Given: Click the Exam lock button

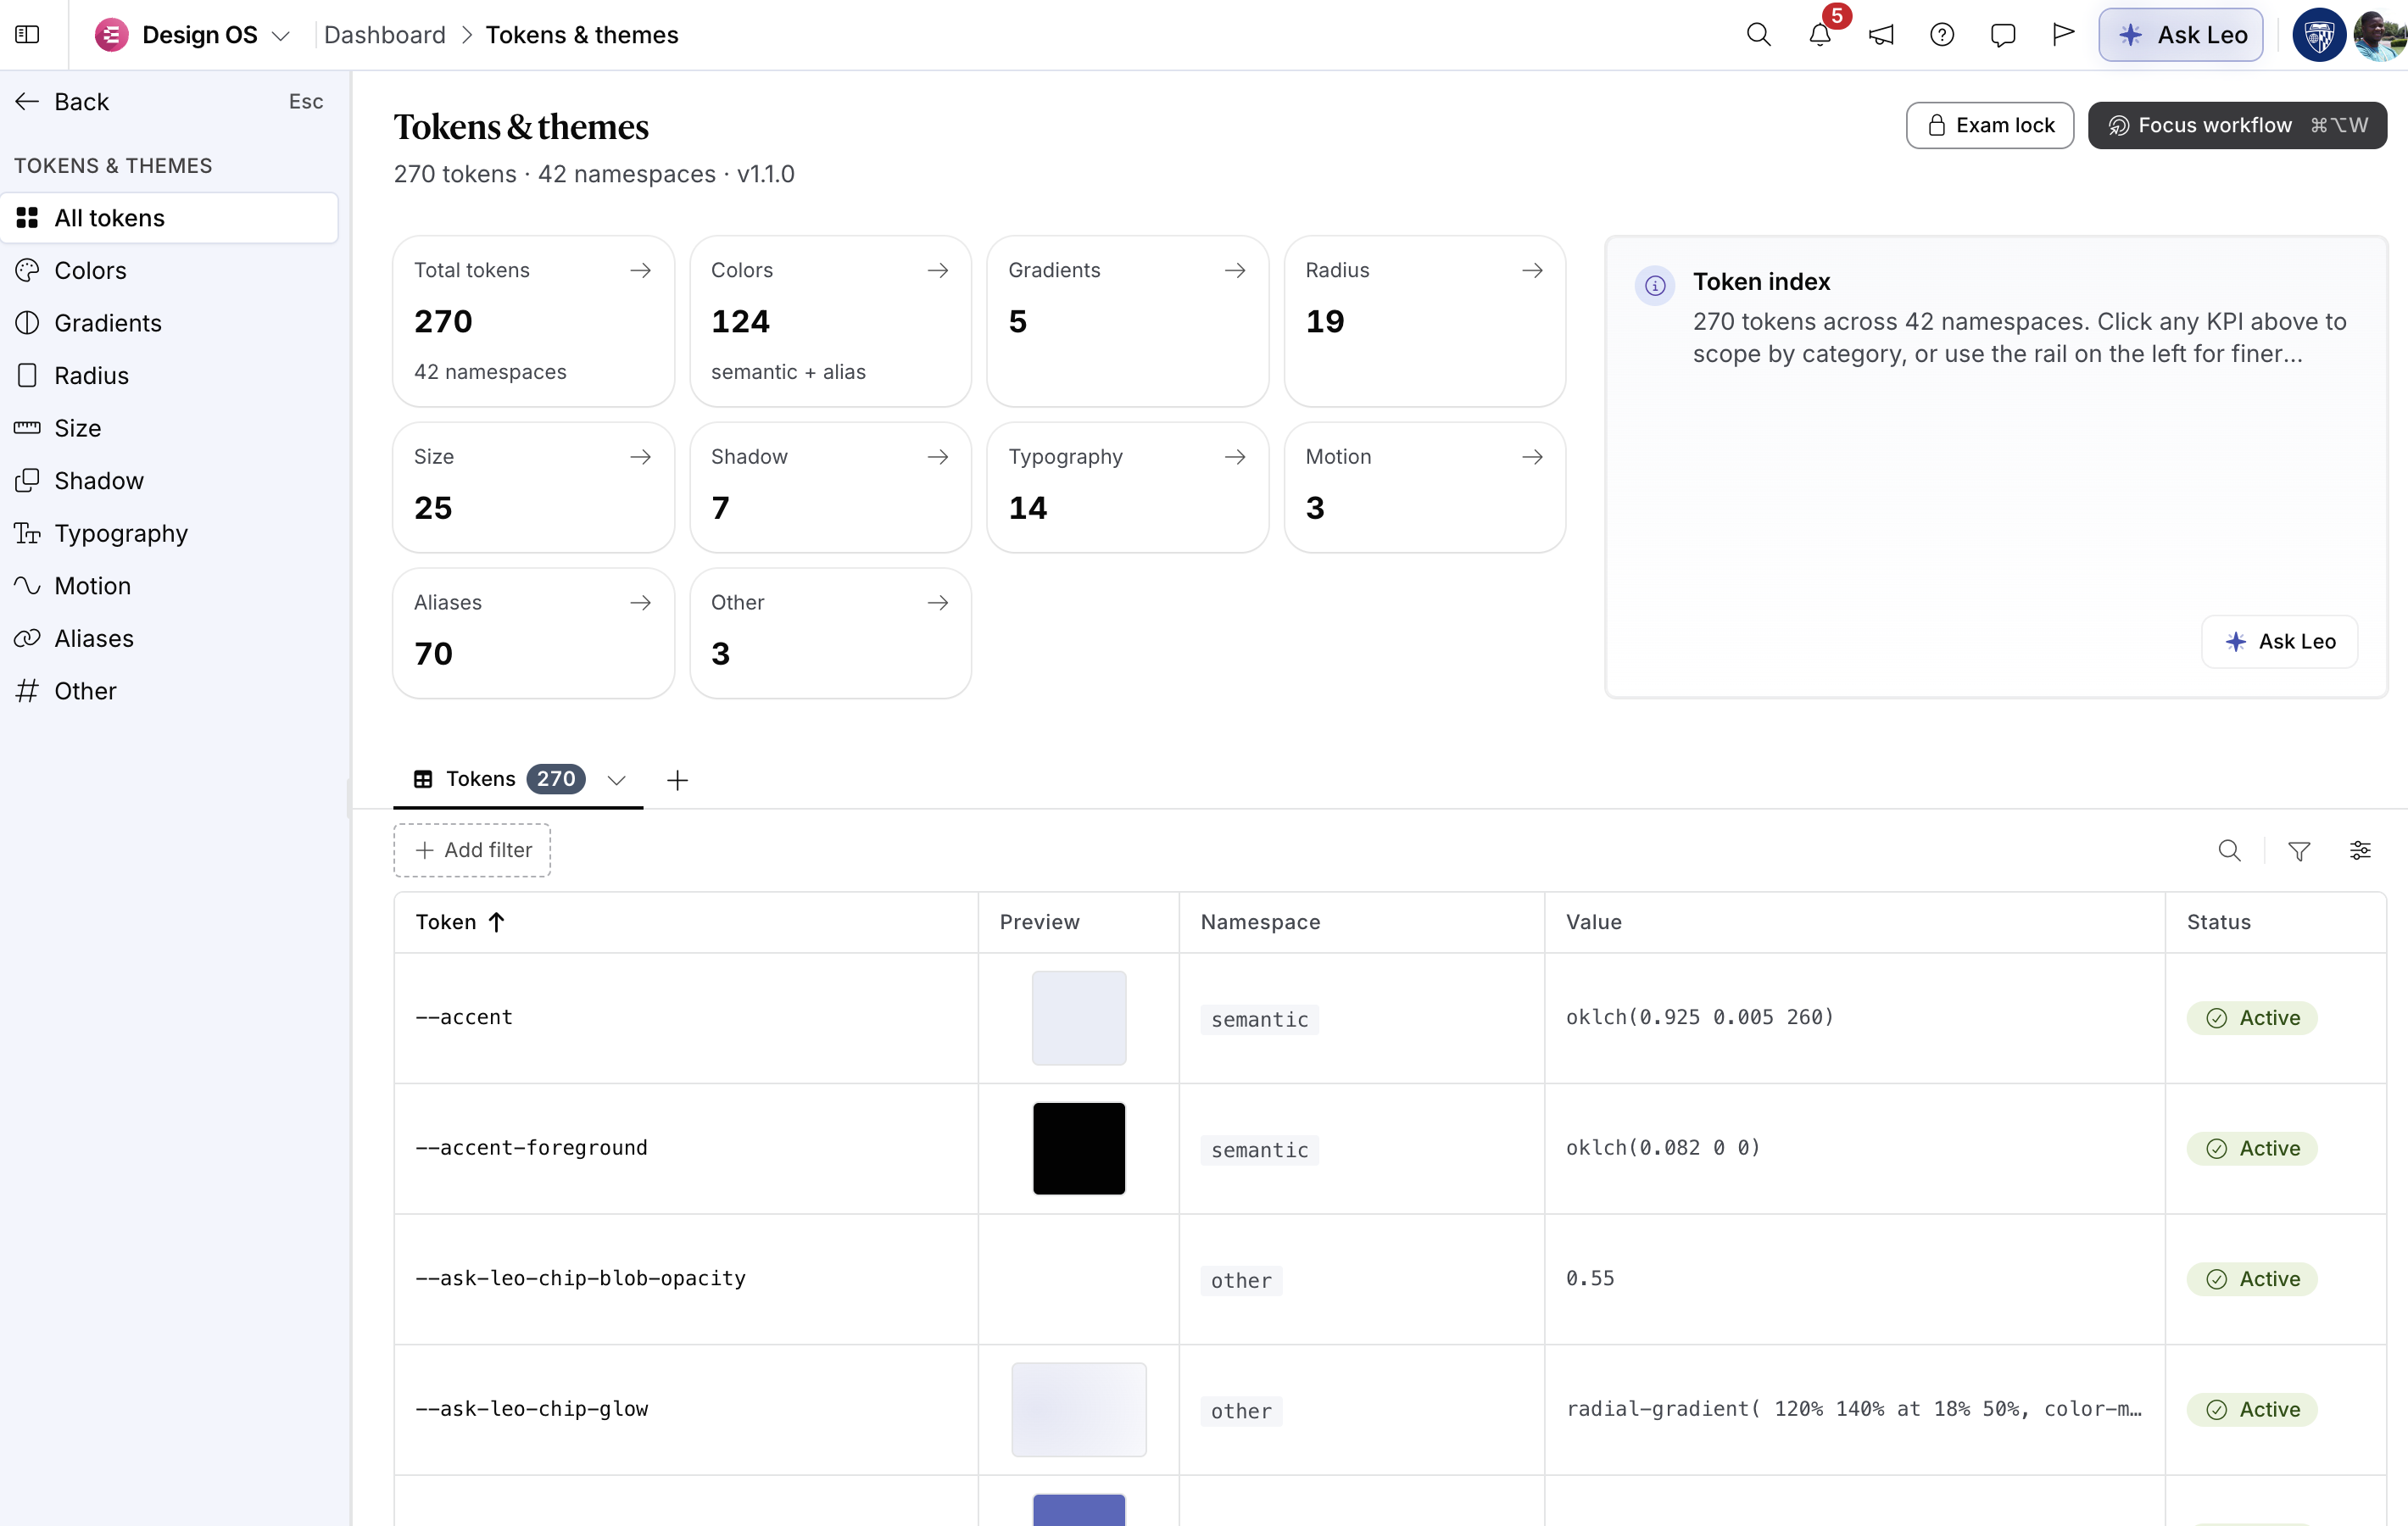Looking at the screenshot, I should [x=1989, y=125].
